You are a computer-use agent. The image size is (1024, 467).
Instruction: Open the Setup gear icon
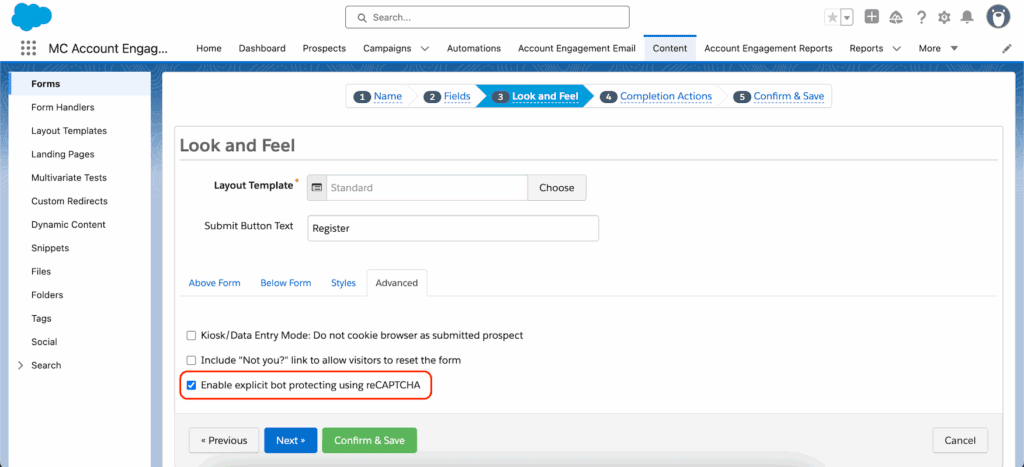944,18
